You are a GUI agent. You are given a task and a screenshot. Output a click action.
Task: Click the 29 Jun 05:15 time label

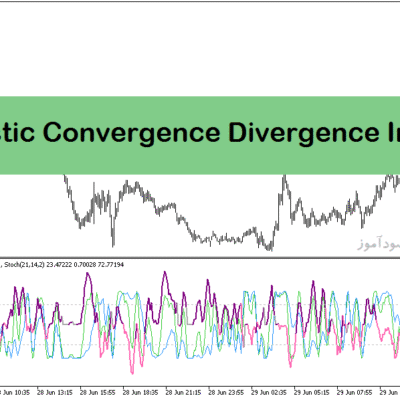312,392
